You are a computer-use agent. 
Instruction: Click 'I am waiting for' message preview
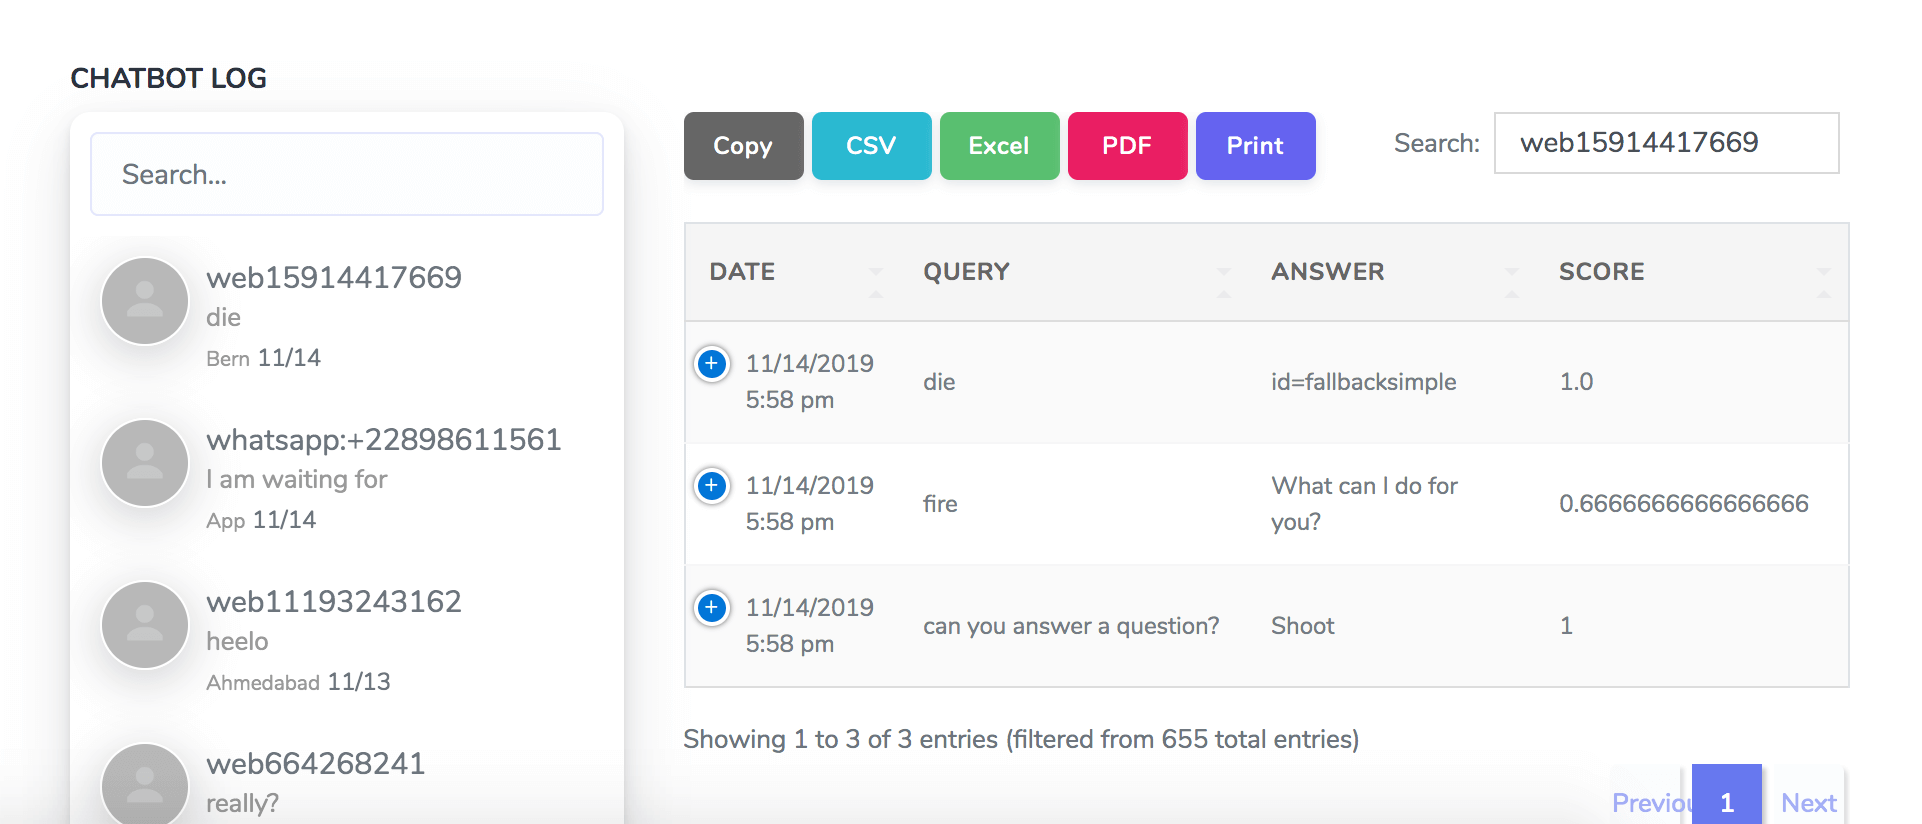[296, 480]
